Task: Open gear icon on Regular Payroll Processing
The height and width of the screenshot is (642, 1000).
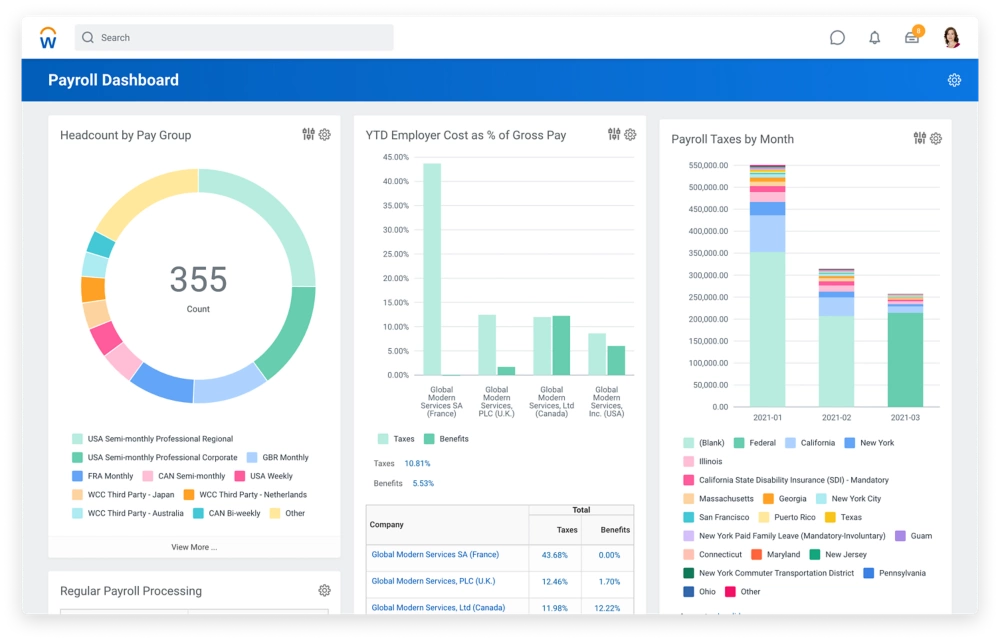Action: pos(325,590)
